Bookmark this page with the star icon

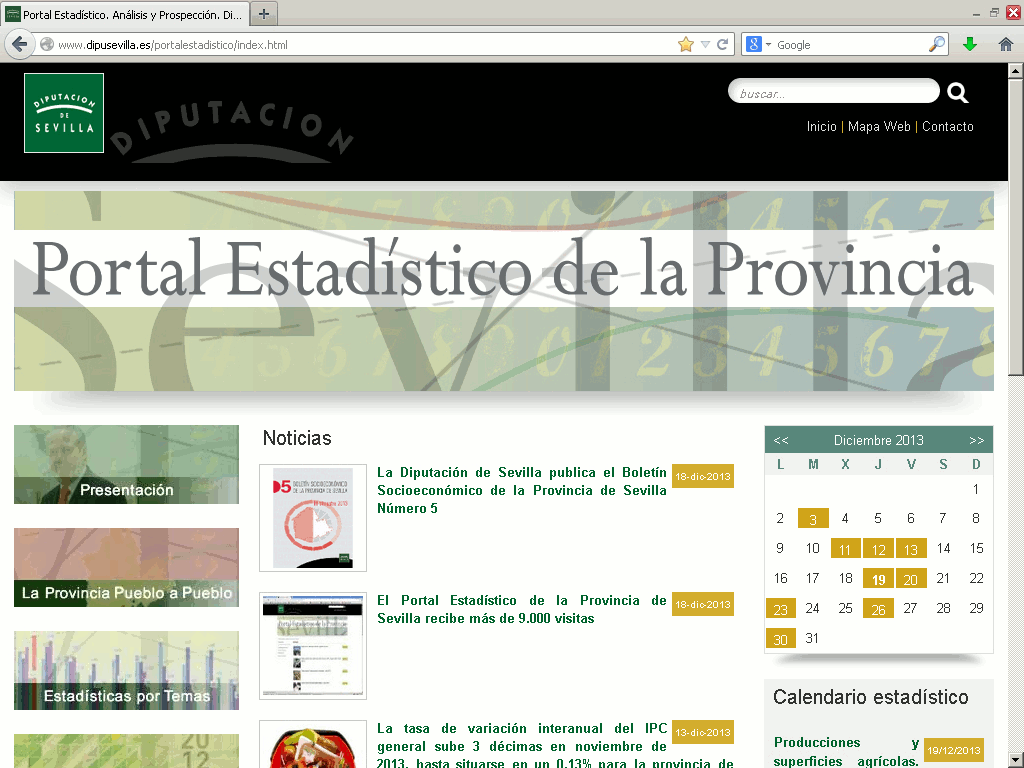pos(686,44)
